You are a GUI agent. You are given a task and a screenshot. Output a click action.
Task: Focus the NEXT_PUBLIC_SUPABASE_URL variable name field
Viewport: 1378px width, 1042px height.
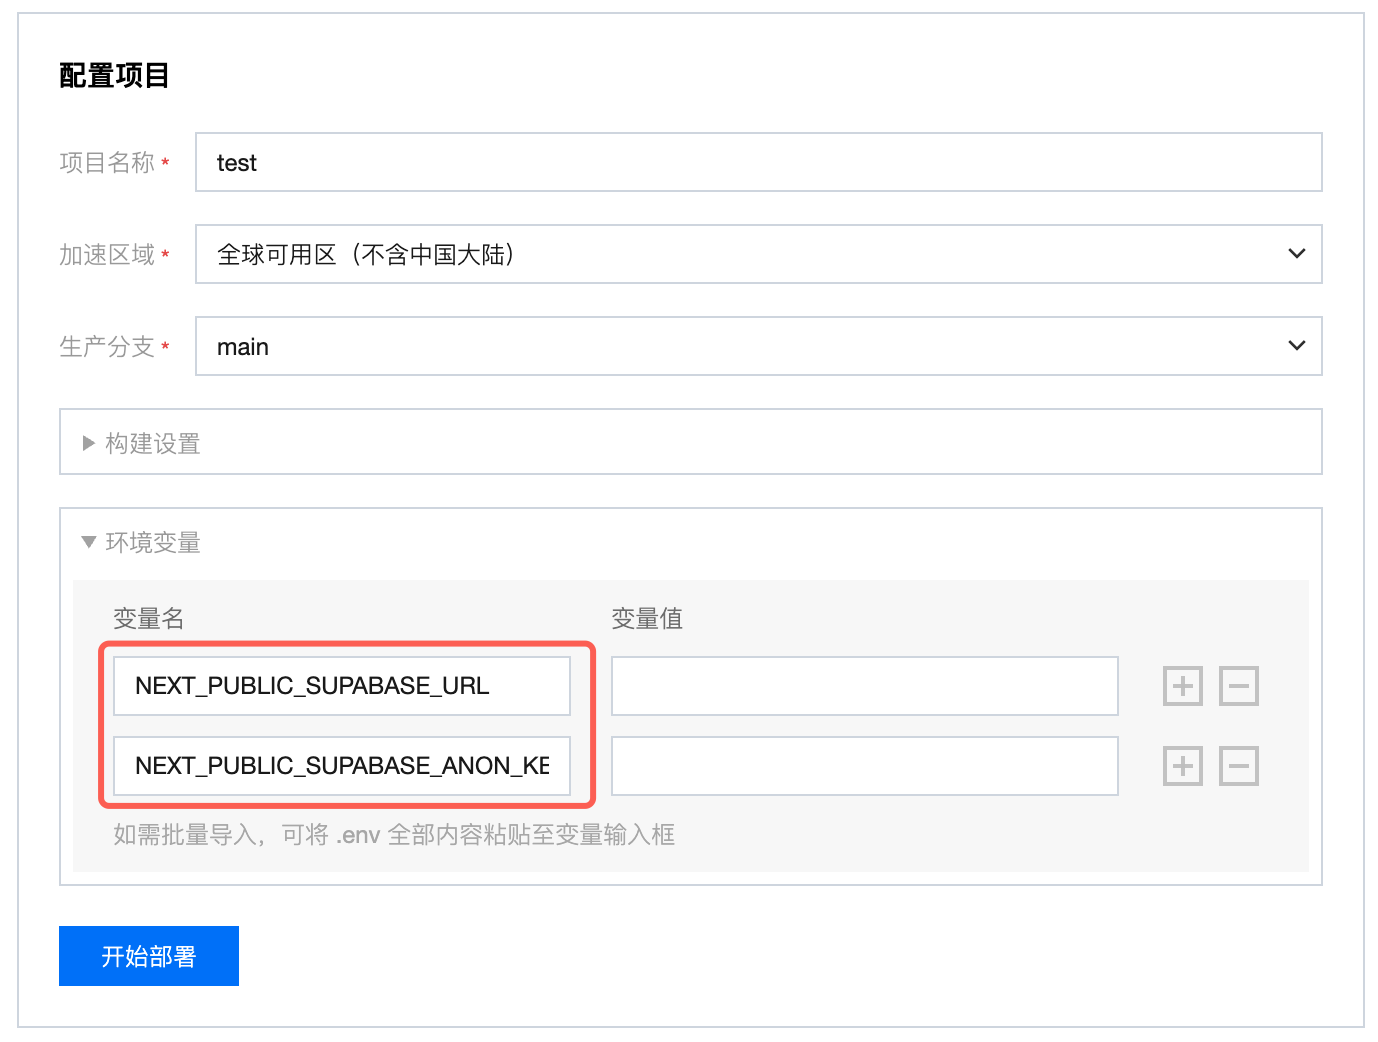342,686
